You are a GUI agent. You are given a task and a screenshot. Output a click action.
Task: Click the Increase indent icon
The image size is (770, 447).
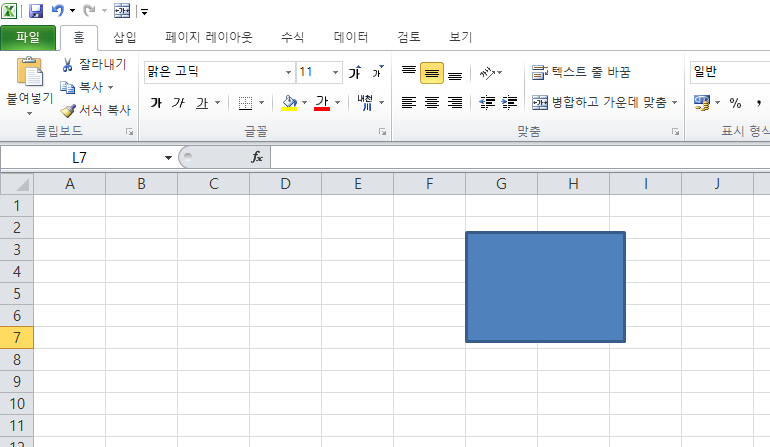[x=509, y=103]
